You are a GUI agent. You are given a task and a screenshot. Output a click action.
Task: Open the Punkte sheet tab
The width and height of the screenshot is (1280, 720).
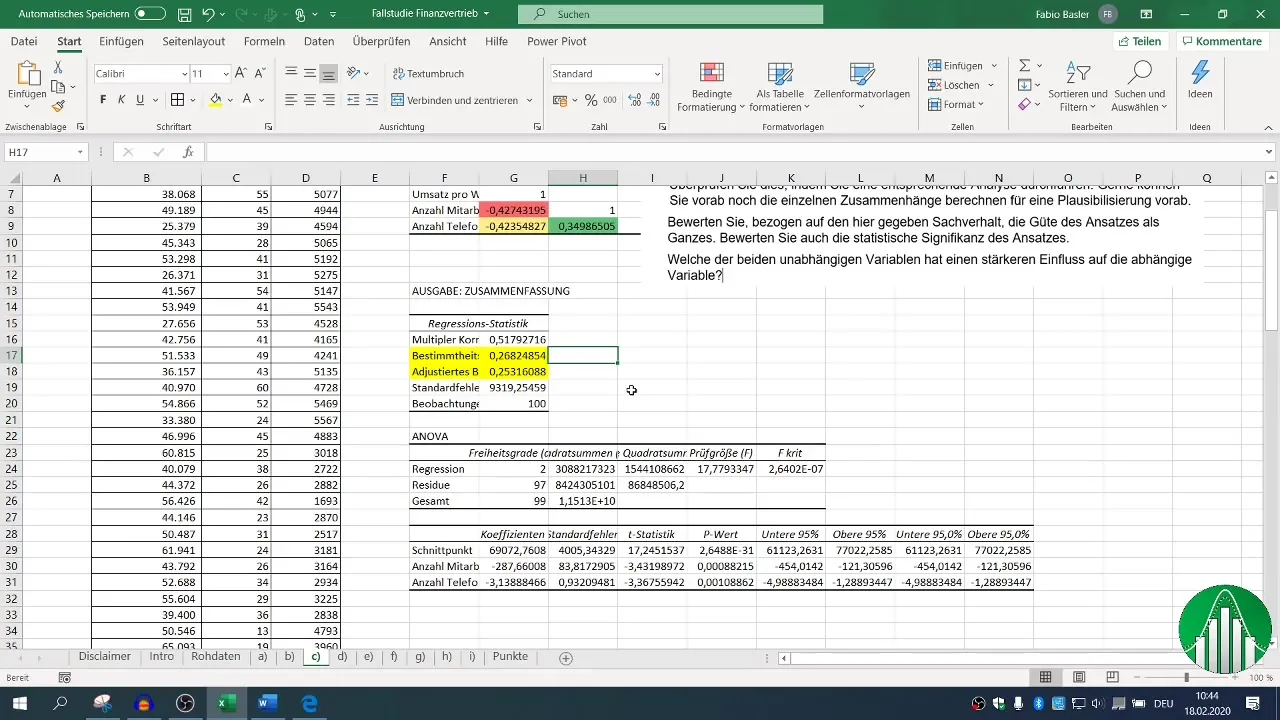pyautogui.click(x=510, y=657)
